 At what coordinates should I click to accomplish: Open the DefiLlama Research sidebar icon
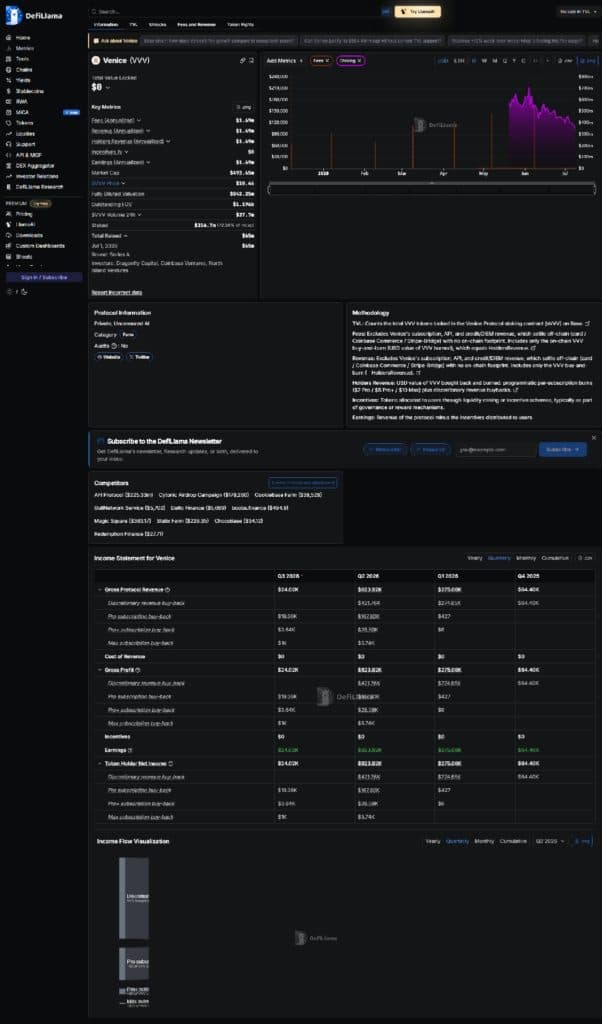pos(8,187)
